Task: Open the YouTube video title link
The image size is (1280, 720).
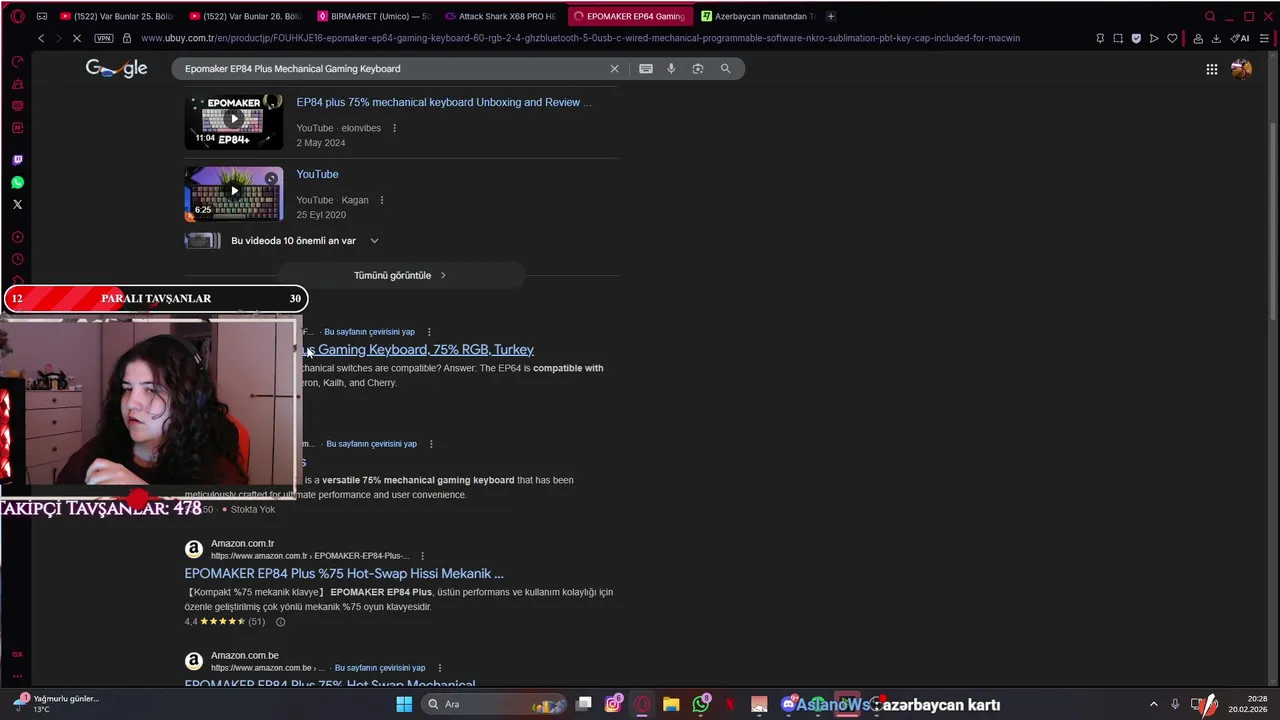Action: pyautogui.click(x=317, y=174)
